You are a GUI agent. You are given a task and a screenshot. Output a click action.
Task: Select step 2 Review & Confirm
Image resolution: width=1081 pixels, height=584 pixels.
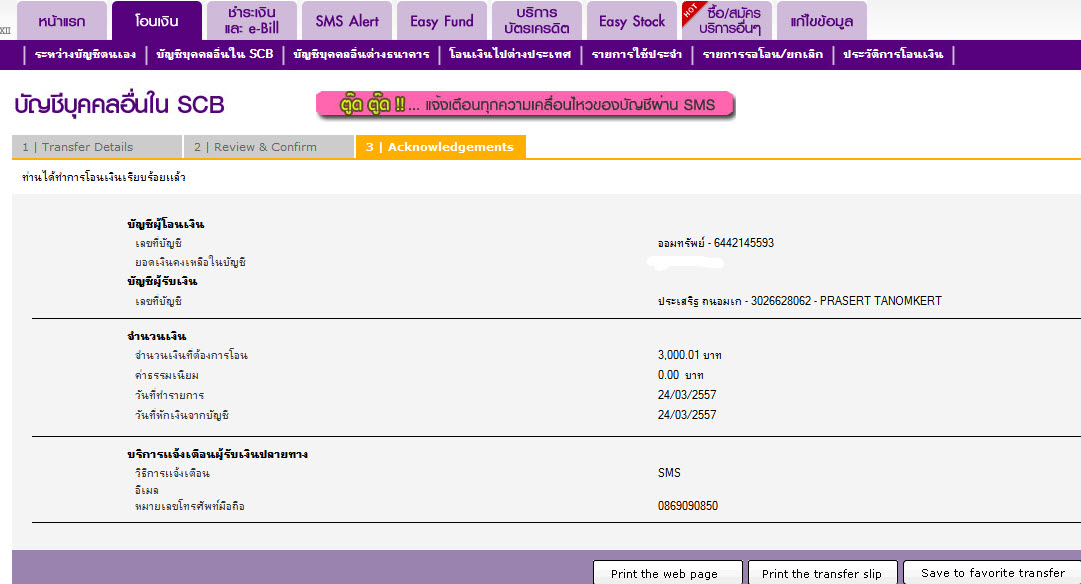pyautogui.click(x=269, y=147)
